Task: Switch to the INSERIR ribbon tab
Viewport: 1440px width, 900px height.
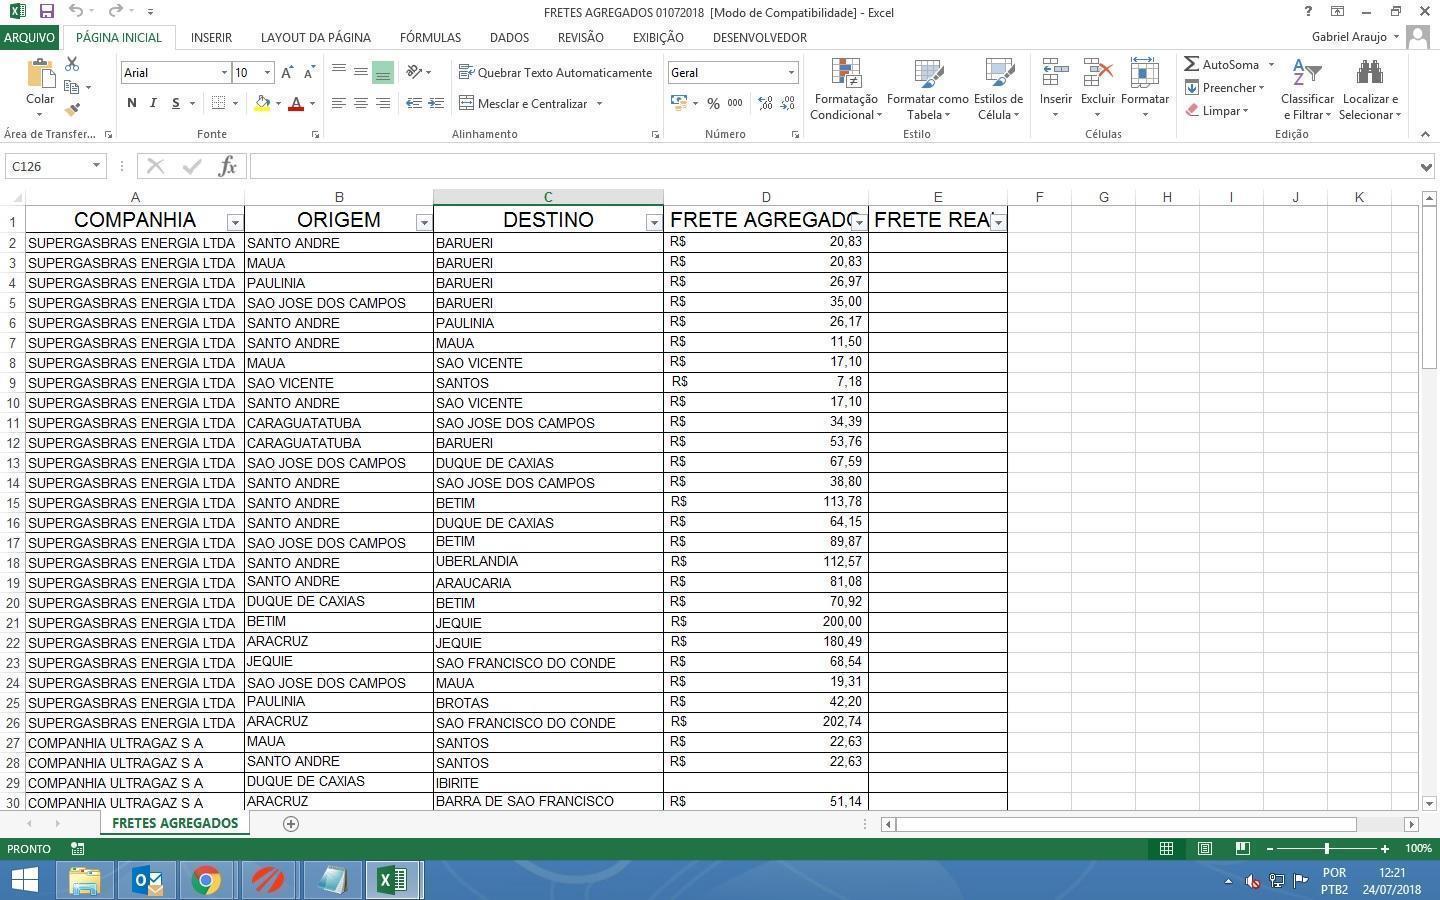Action: (x=211, y=37)
